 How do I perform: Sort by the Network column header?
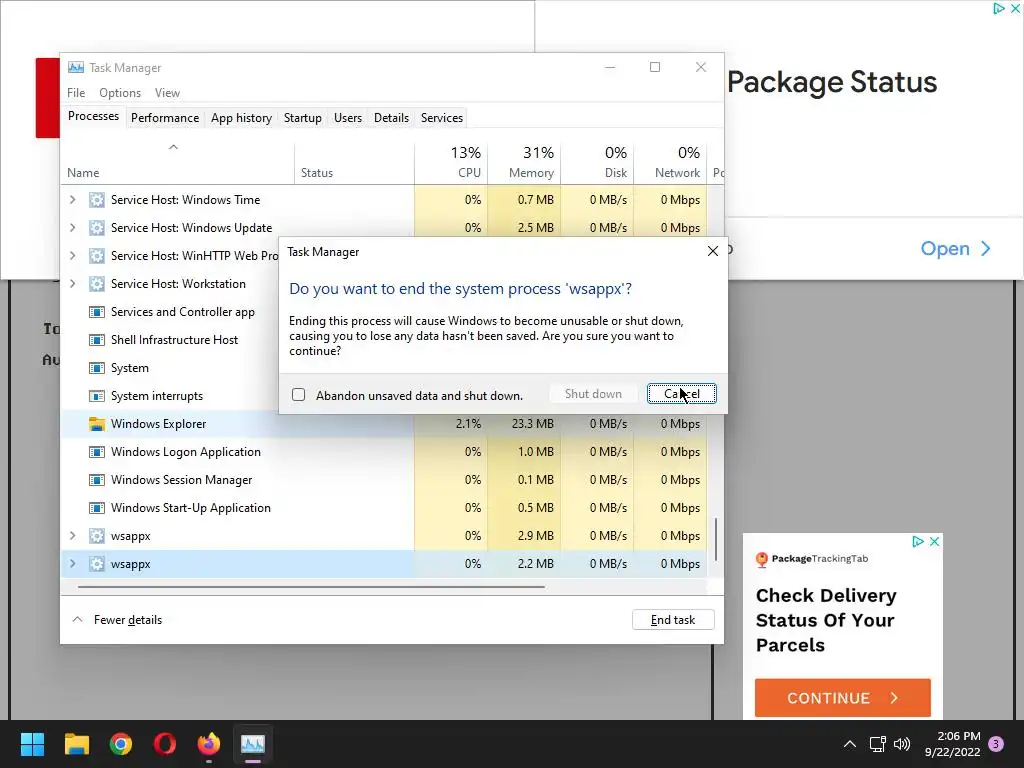[x=671, y=163]
